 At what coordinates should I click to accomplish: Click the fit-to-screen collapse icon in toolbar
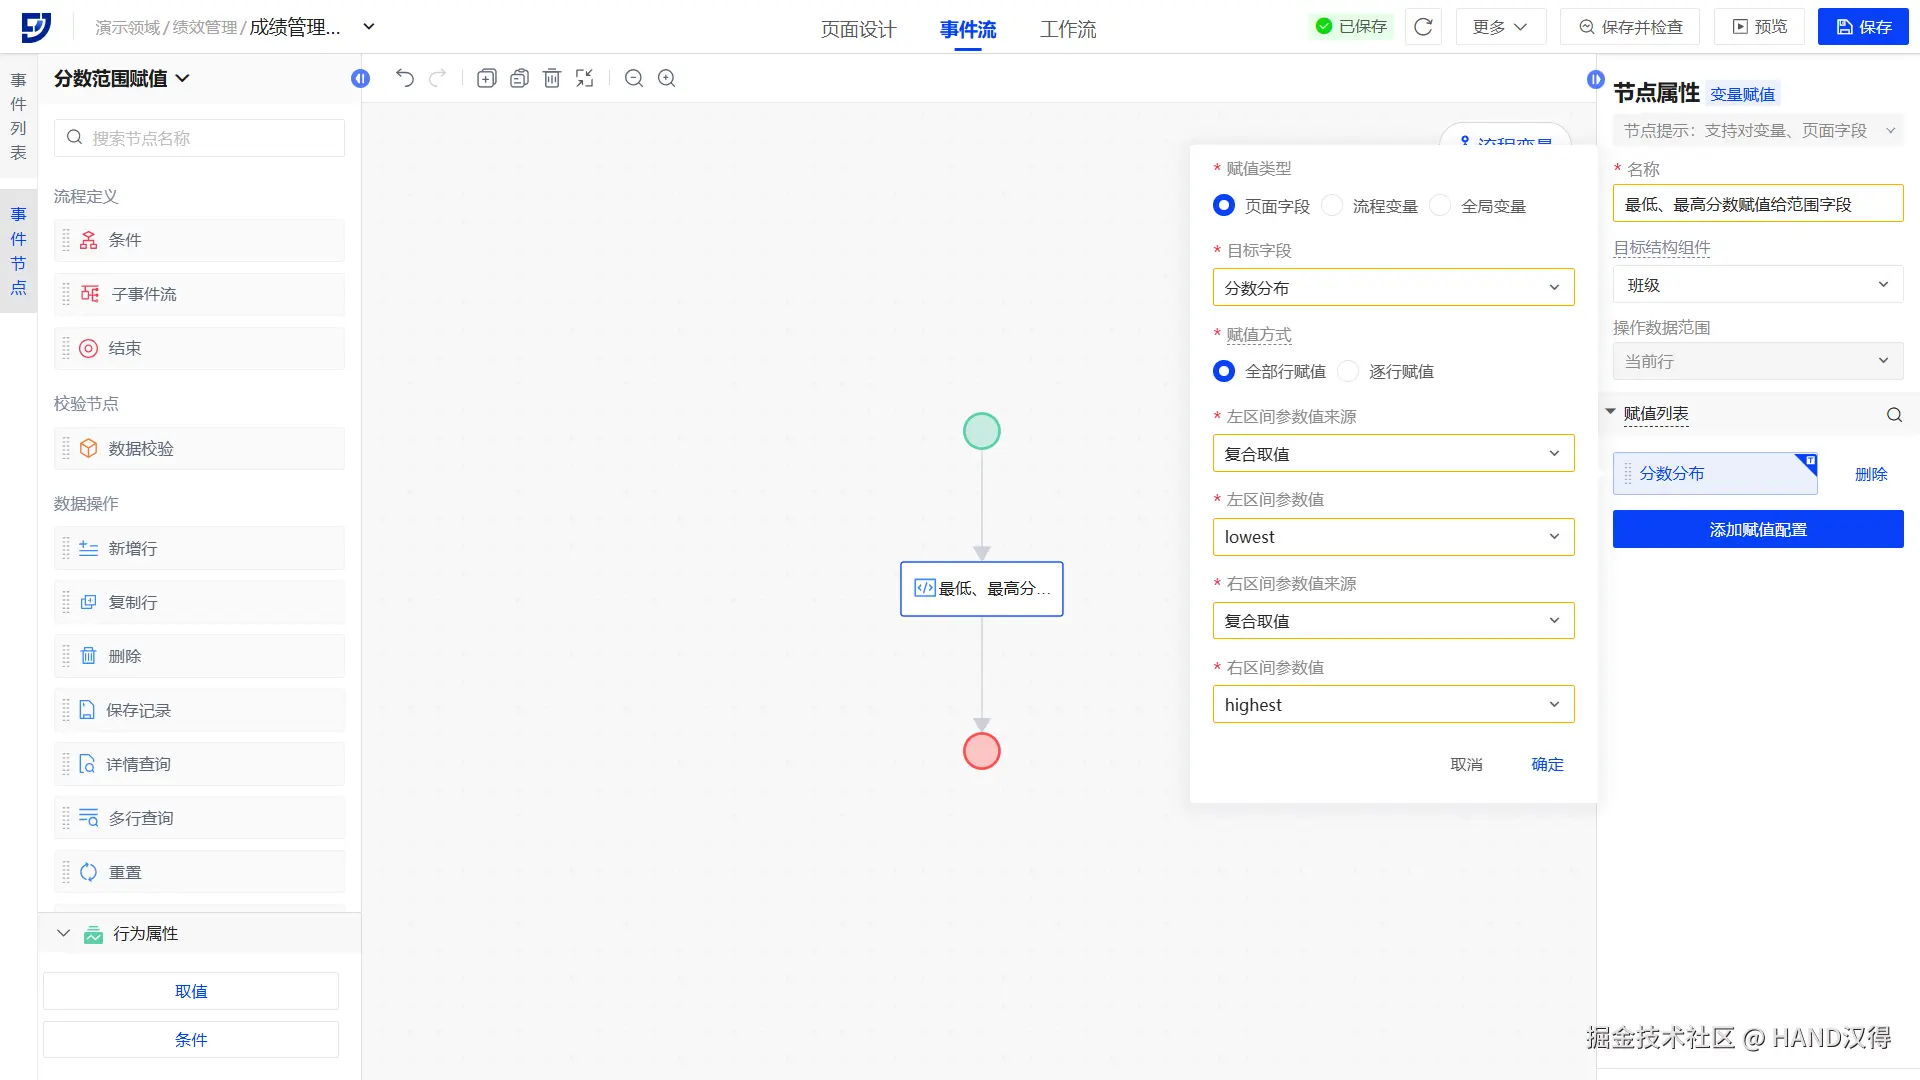point(585,78)
